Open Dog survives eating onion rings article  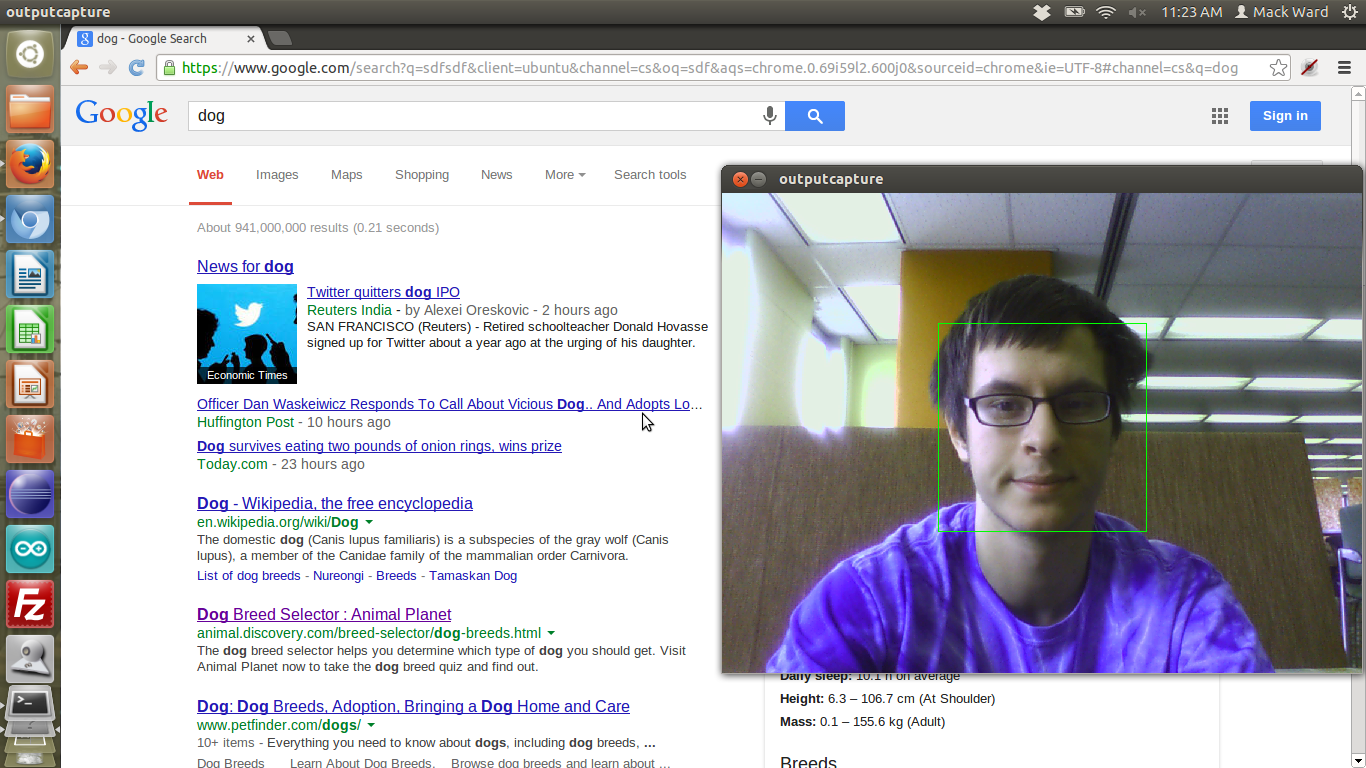tap(379, 446)
